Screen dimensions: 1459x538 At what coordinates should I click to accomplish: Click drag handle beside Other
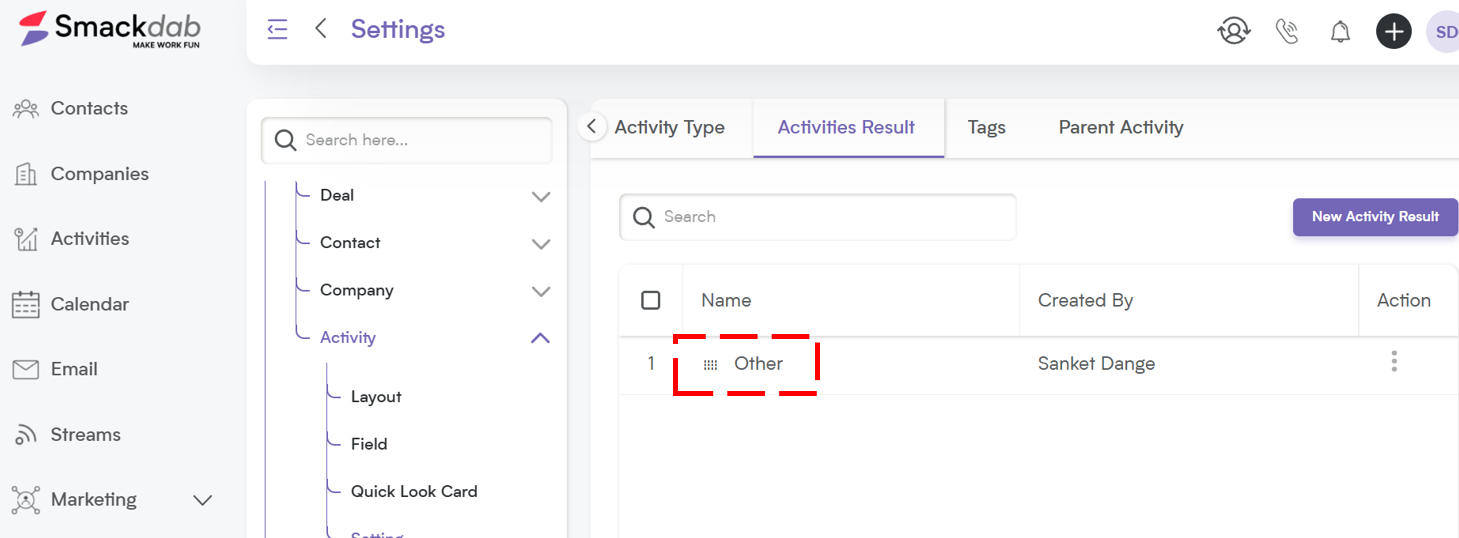point(710,365)
